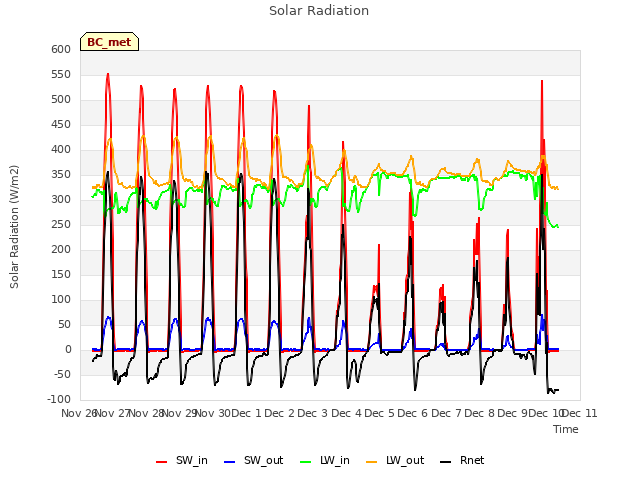This screenshot has width=640, height=480.
Task: Click the black Rnet legend swatch
Action: pos(446,461)
